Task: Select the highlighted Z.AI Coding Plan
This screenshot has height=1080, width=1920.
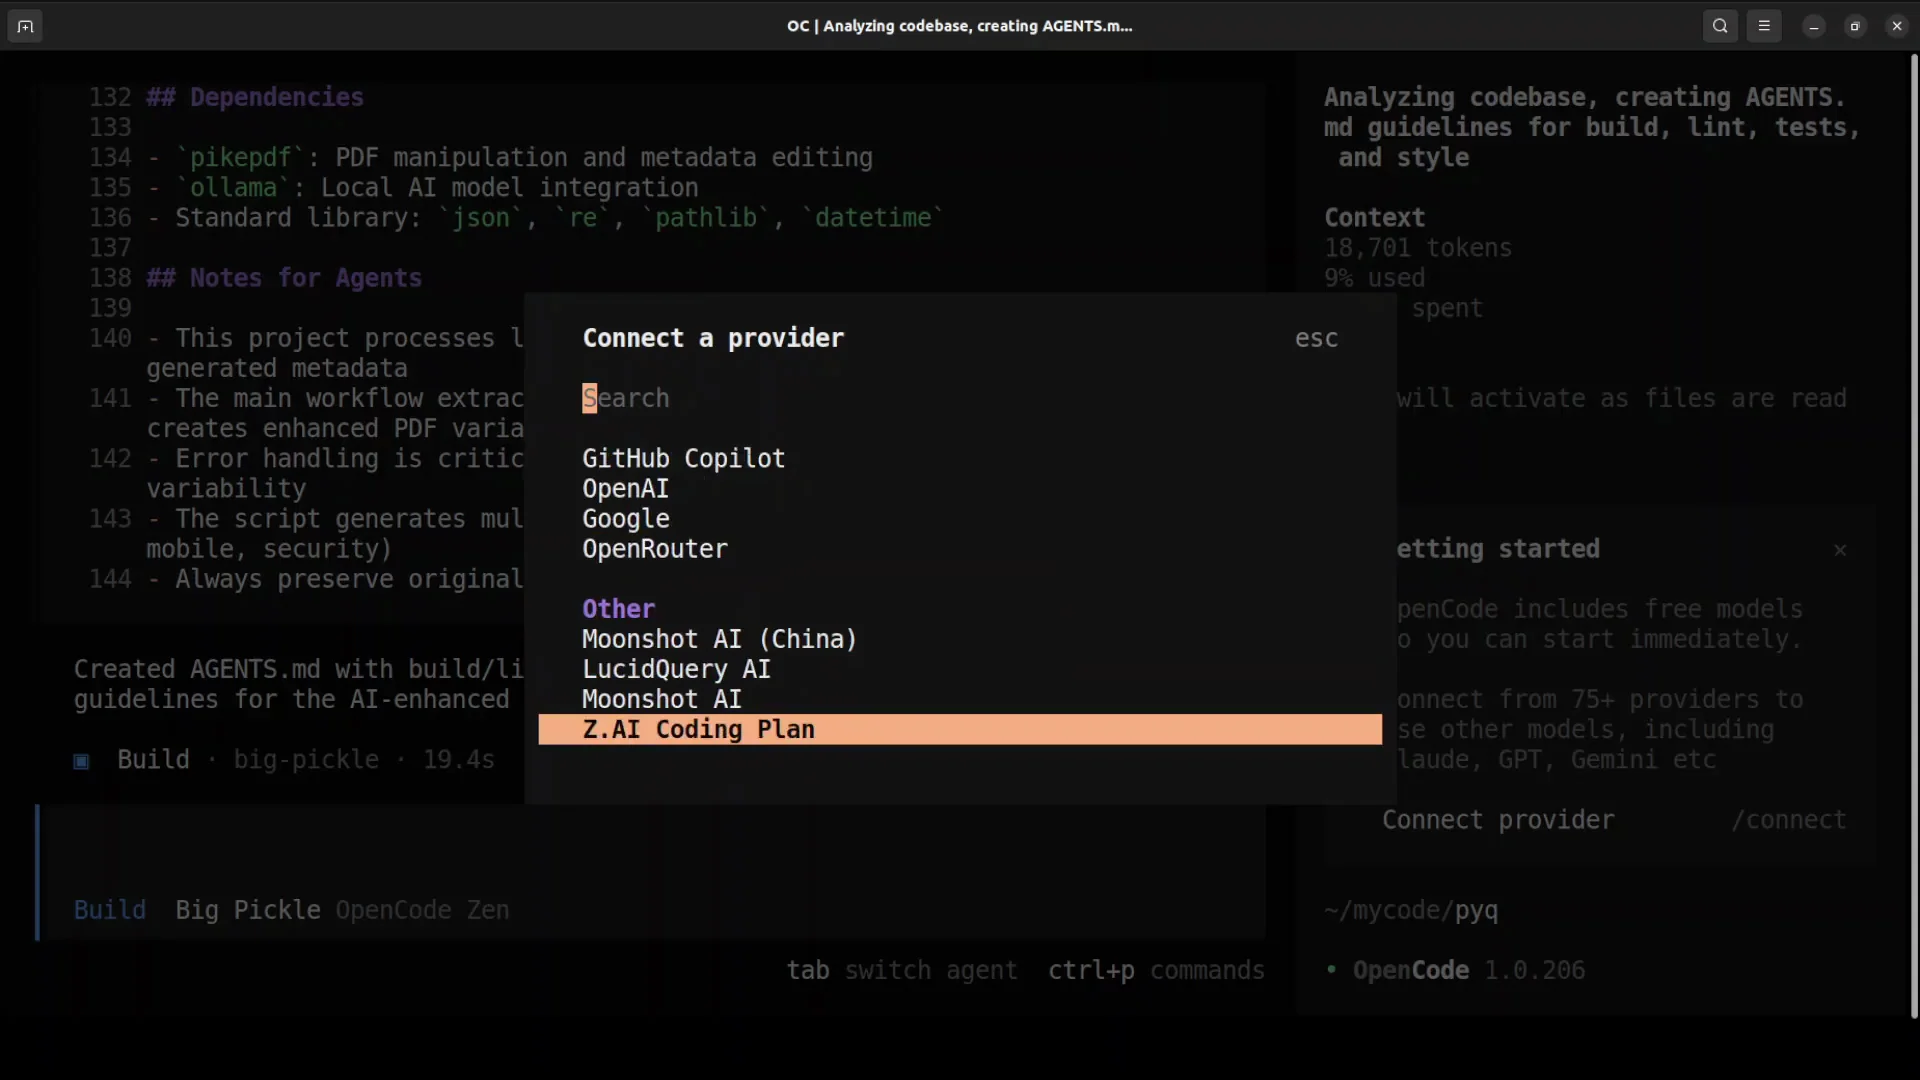Action: click(x=698, y=729)
